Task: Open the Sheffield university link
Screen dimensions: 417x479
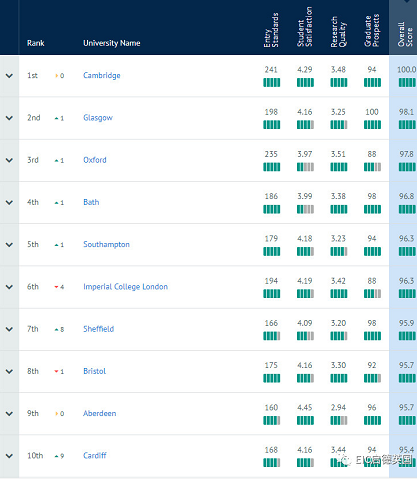Action: pos(98,329)
